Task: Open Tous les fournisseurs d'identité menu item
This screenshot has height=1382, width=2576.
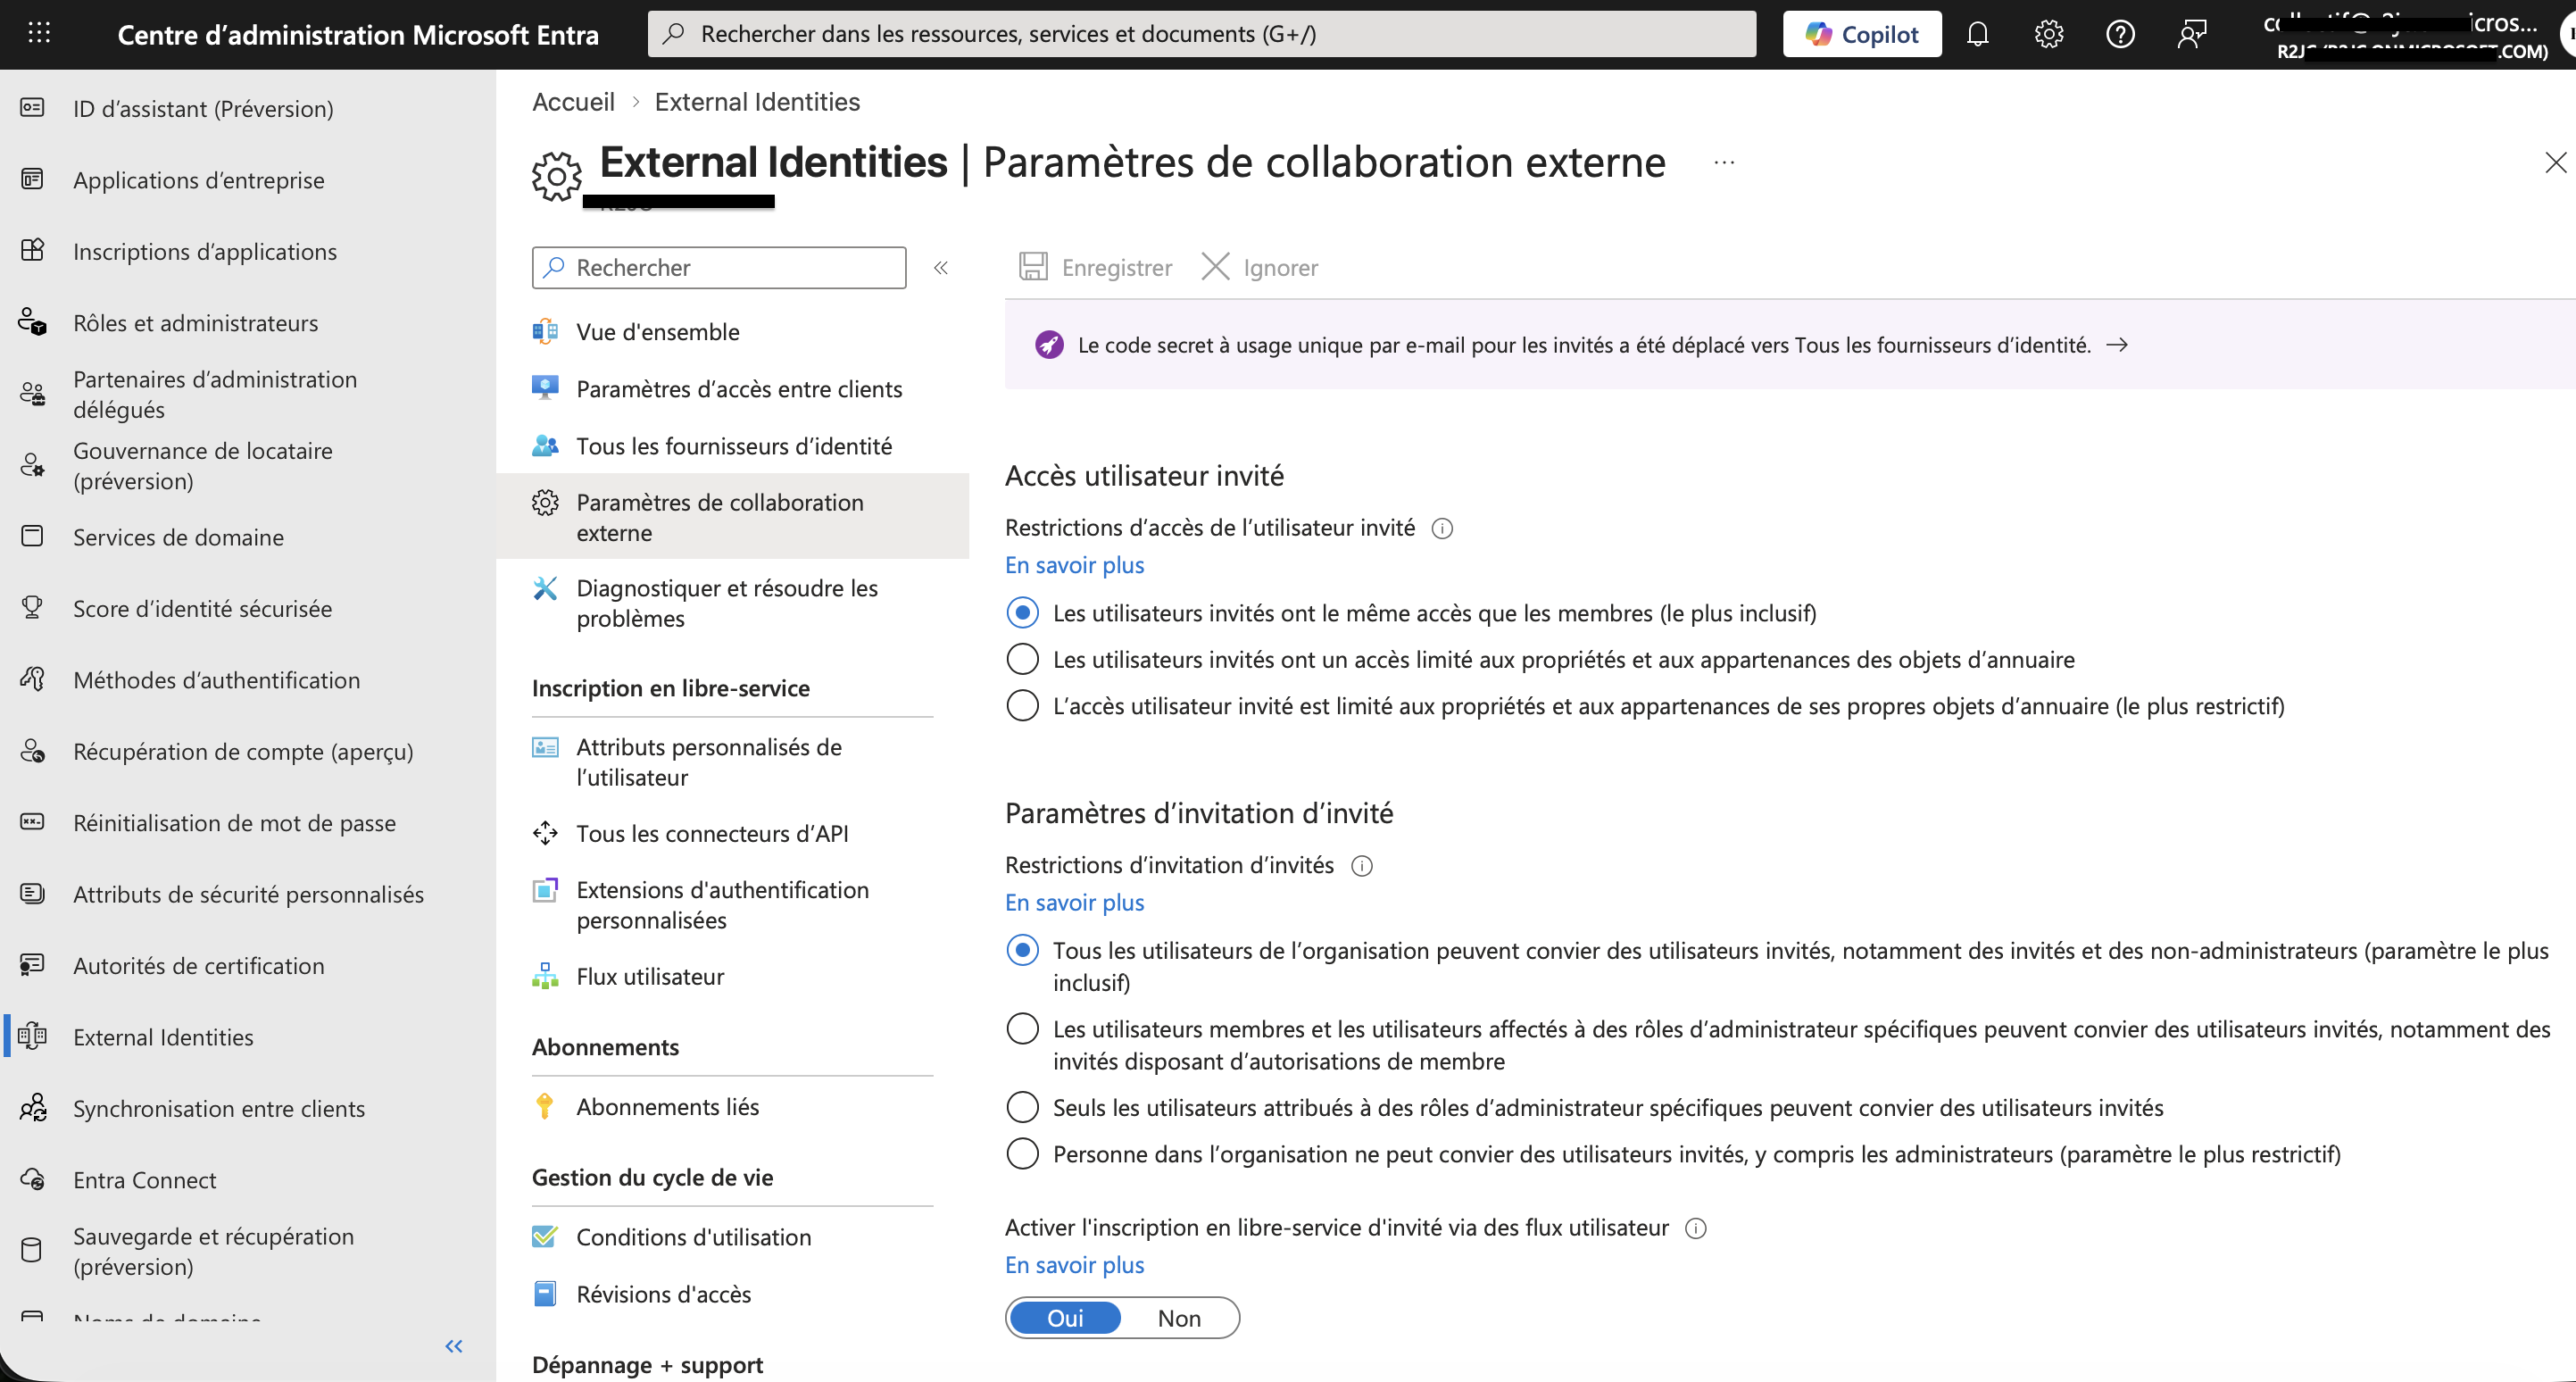Action: coord(734,446)
